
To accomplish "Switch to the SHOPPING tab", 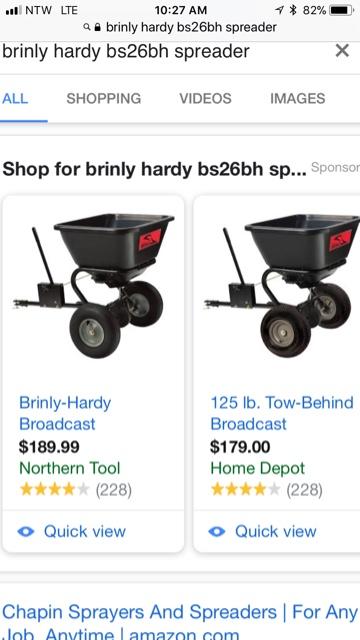I will coord(104,98).
